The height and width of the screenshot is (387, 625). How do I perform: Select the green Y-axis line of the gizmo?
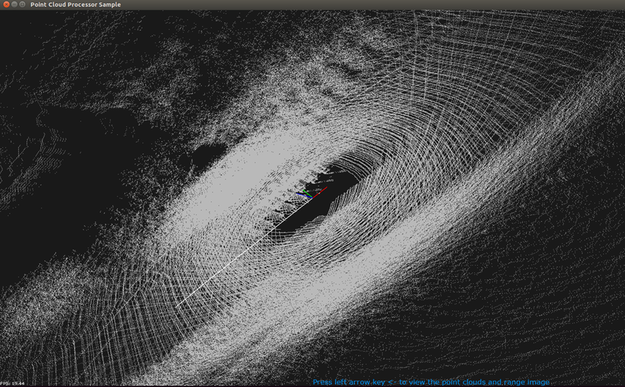pos(307,194)
